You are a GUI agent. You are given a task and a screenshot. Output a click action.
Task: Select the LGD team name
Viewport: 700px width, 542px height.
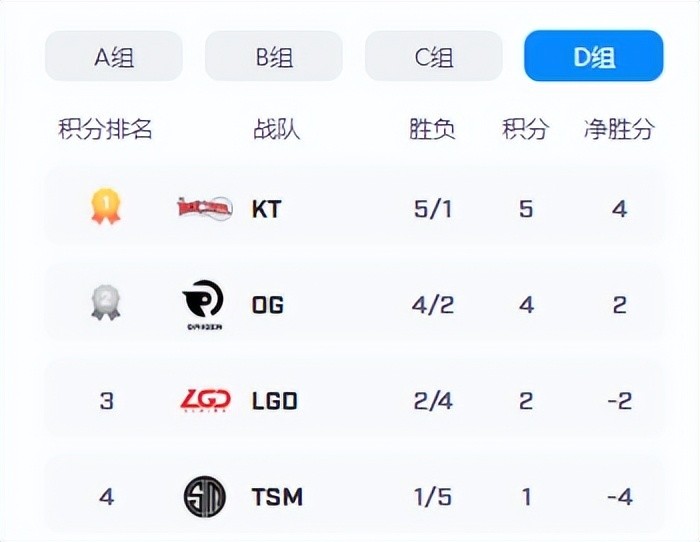(275, 401)
